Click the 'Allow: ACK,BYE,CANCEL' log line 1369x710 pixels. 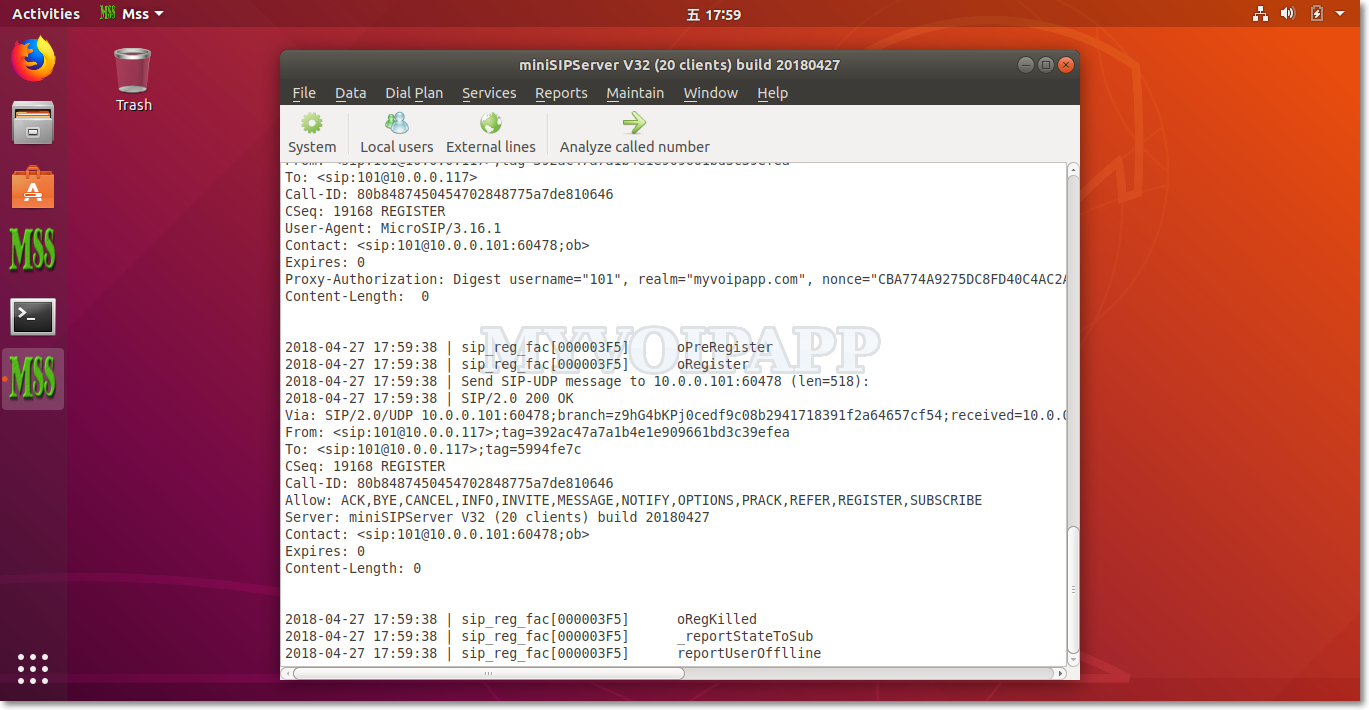point(633,500)
